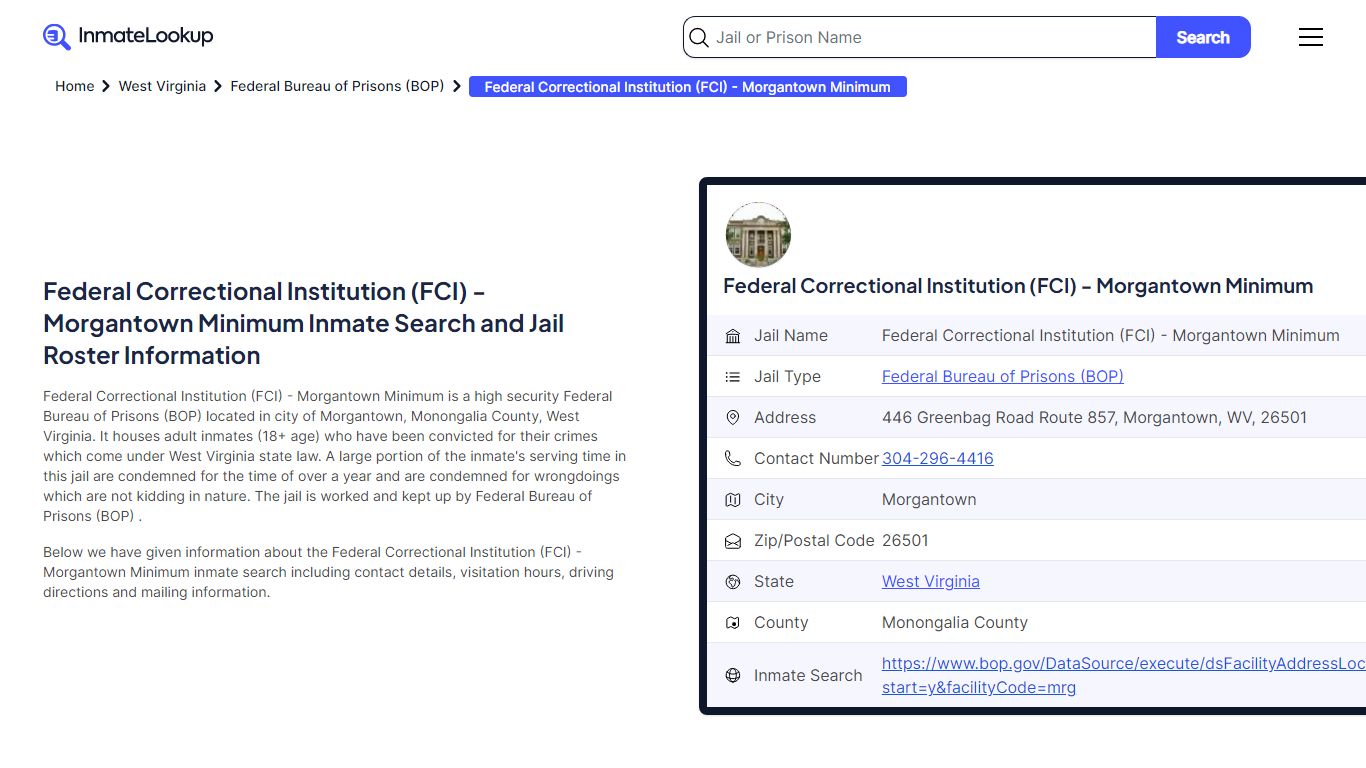Click chevron after Federal Bureau of Prisons breadcrumb
The image size is (1366, 768).
tap(457, 87)
